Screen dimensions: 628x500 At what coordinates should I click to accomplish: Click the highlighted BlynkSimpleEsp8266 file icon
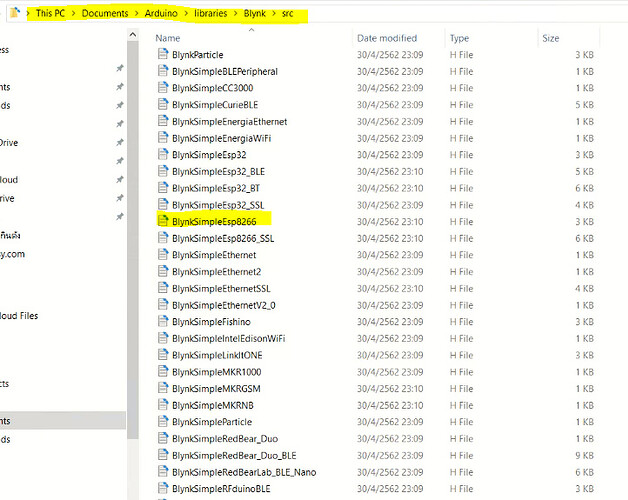163,221
